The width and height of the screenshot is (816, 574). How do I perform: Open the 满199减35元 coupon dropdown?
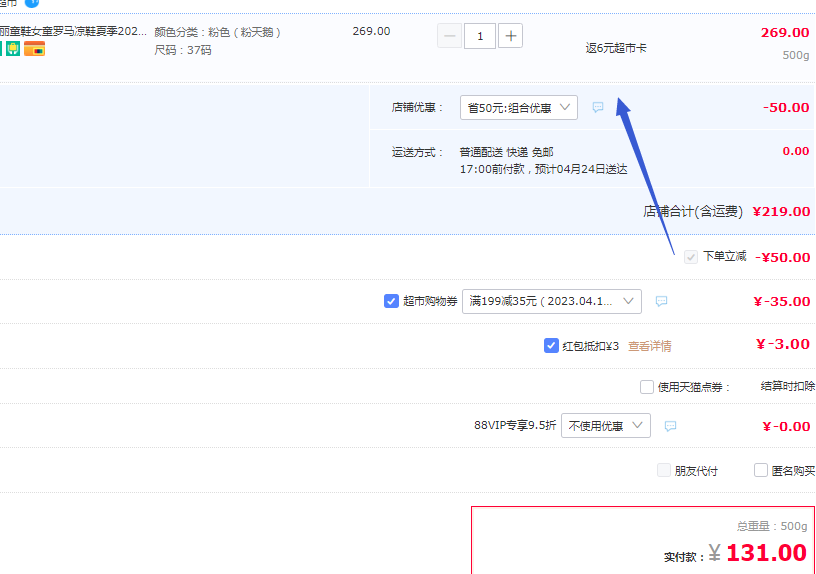coord(552,301)
